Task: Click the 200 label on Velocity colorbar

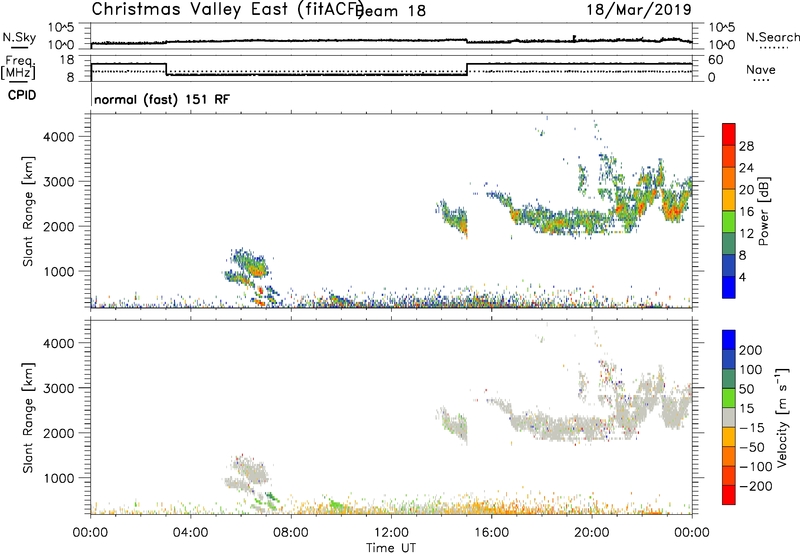Action: pos(751,350)
